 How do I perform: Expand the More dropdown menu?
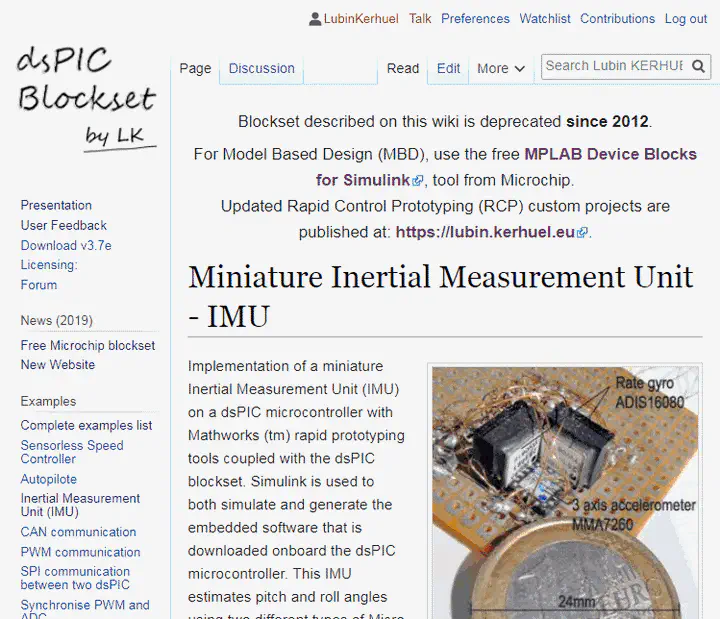point(500,68)
